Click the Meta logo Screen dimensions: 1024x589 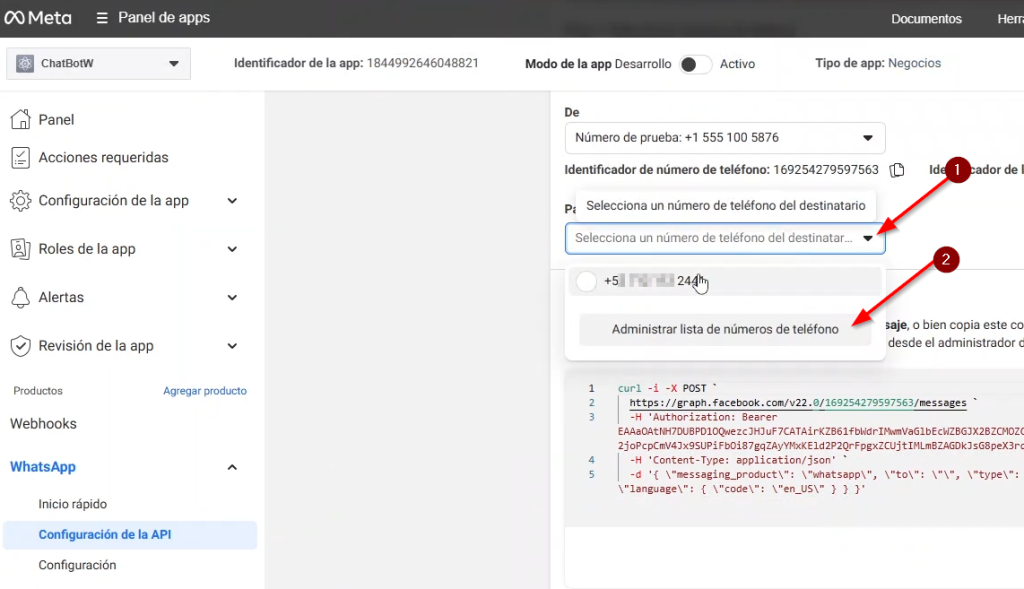point(38,18)
